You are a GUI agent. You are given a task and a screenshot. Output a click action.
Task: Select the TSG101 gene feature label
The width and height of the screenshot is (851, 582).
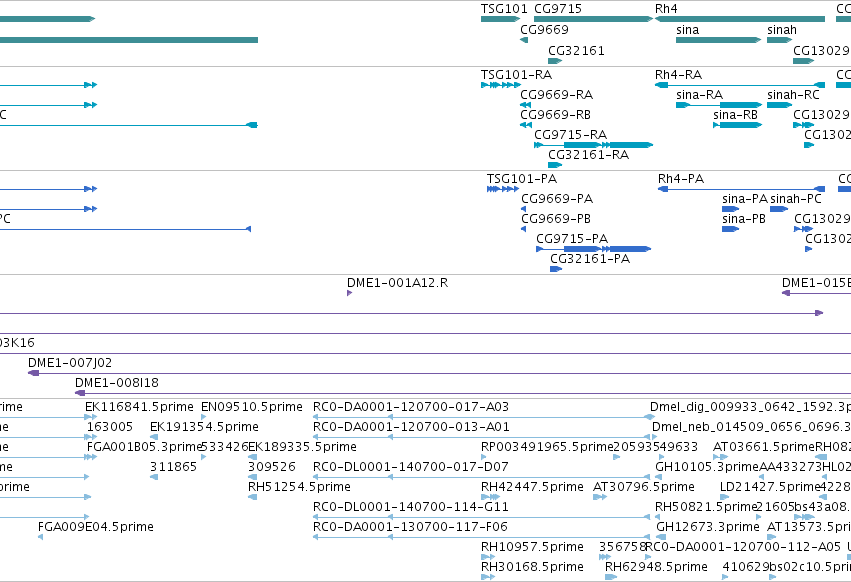pyautogui.click(x=504, y=9)
